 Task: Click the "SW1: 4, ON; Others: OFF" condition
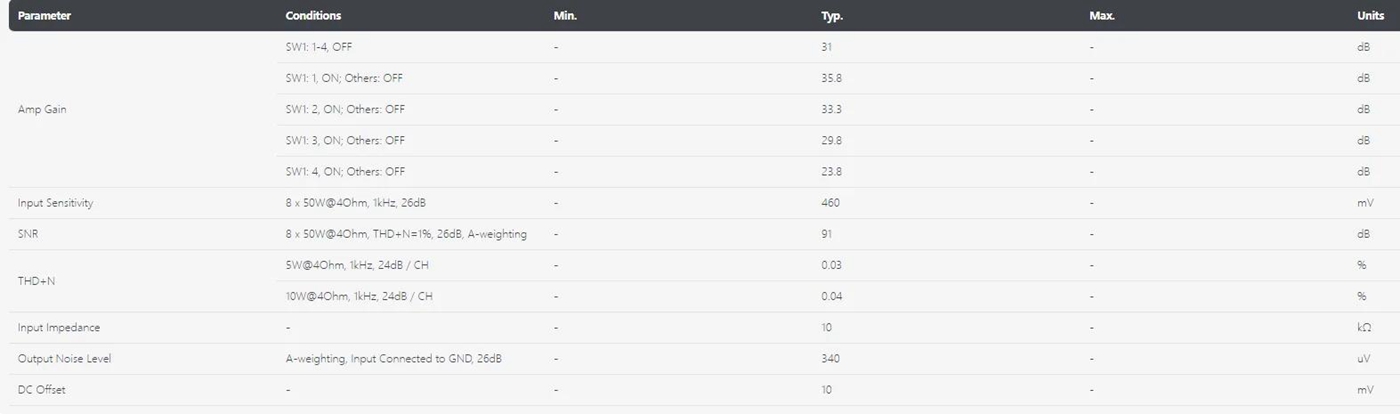[x=345, y=172]
